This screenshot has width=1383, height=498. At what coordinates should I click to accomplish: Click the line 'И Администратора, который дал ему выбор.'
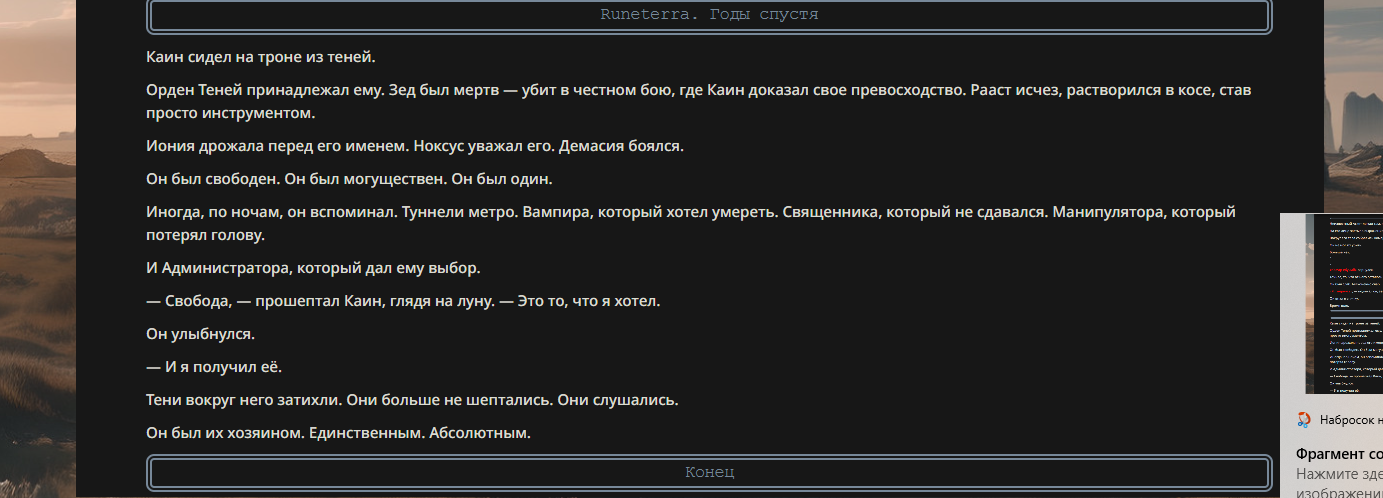coord(313,268)
